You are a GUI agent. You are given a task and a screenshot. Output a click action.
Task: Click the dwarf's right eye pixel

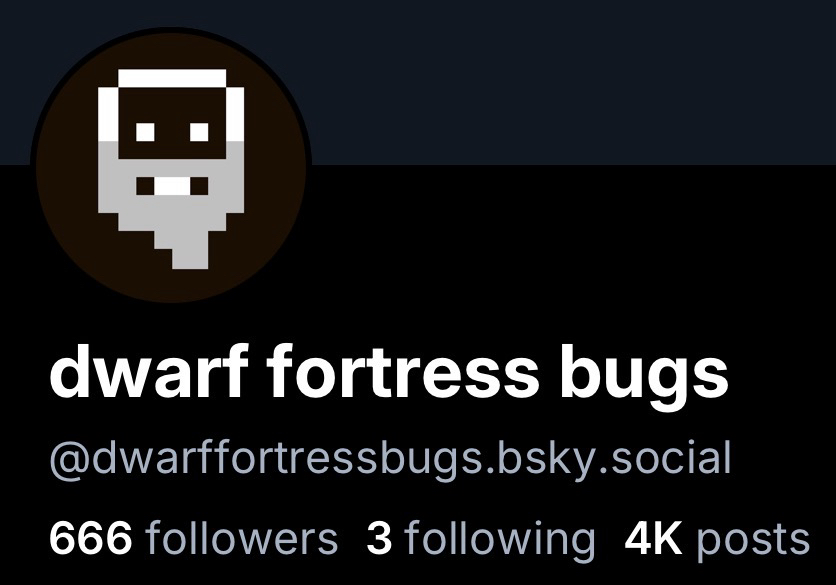tap(199, 132)
